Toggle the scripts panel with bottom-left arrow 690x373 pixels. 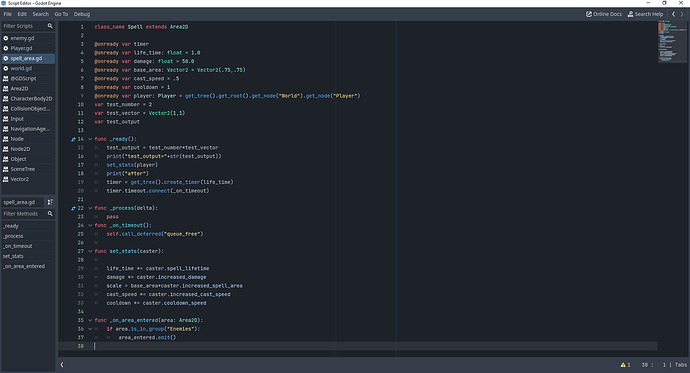pos(62,365)
